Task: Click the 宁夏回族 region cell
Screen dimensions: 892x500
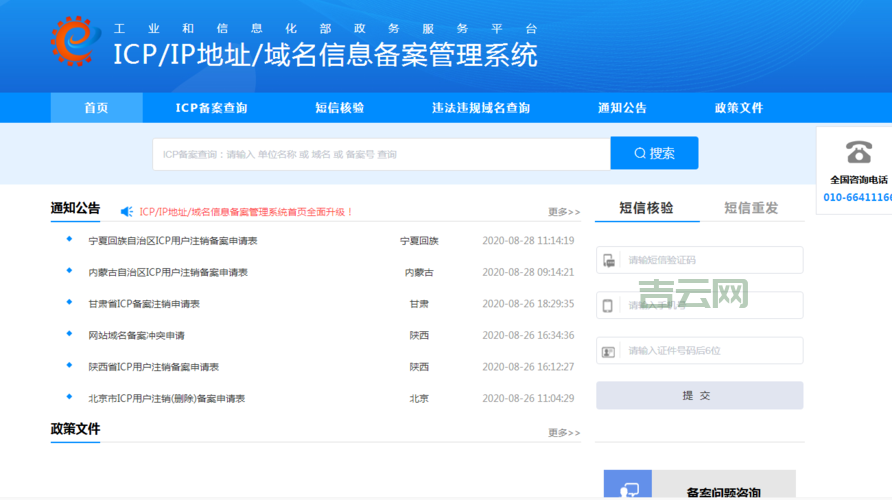Action: tap(419, 241)
